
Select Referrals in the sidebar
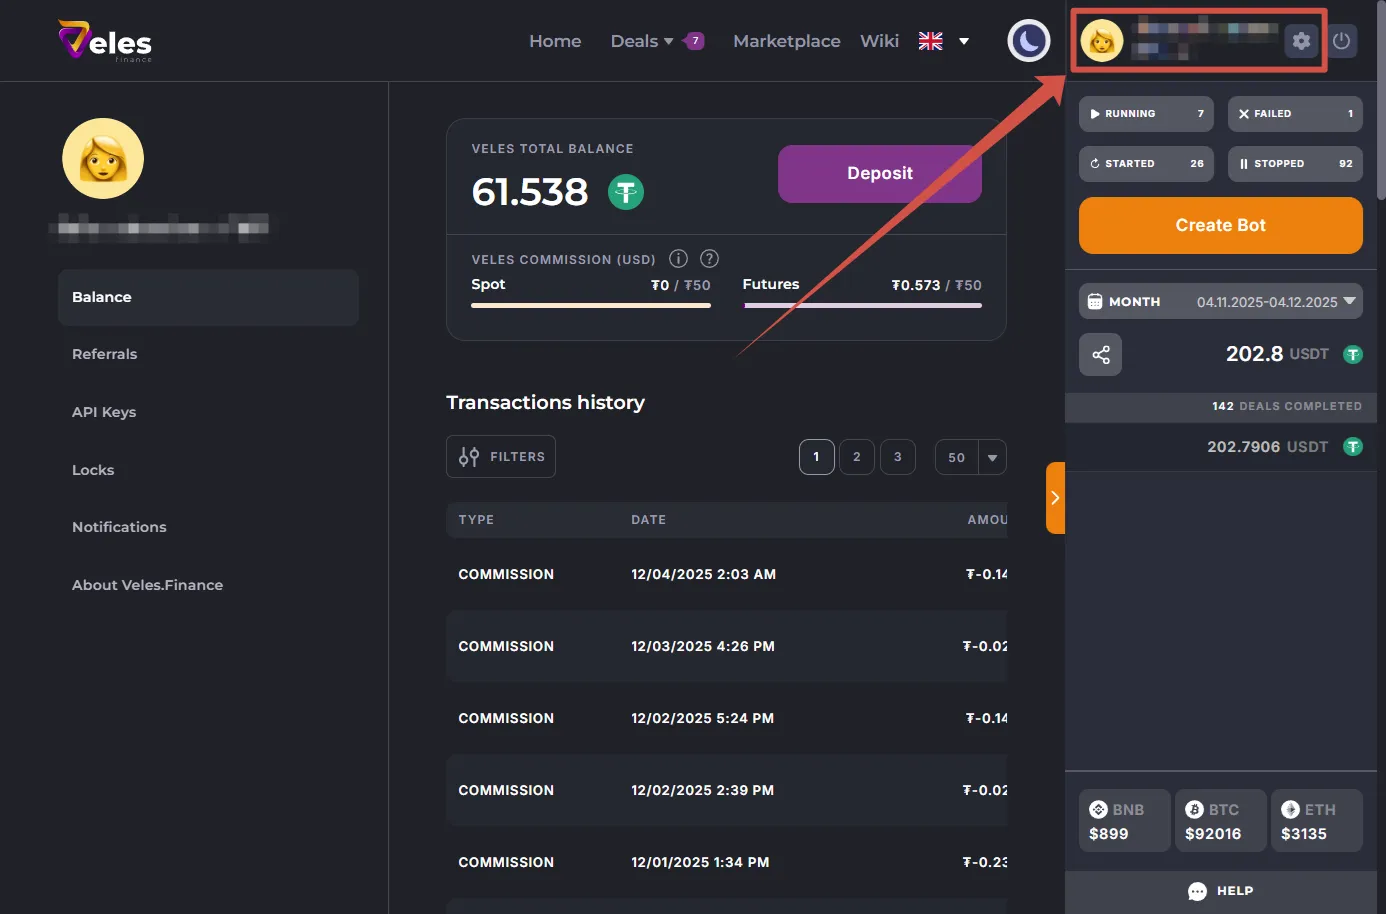(x=105, y=354)
